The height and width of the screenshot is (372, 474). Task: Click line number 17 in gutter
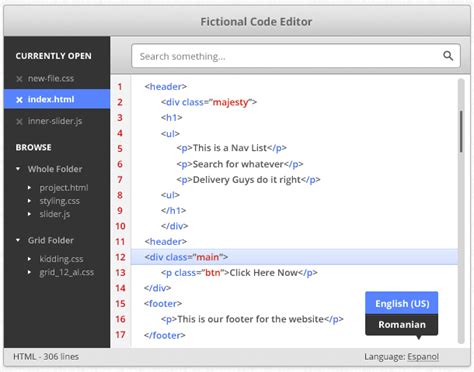tap(120, 335)
